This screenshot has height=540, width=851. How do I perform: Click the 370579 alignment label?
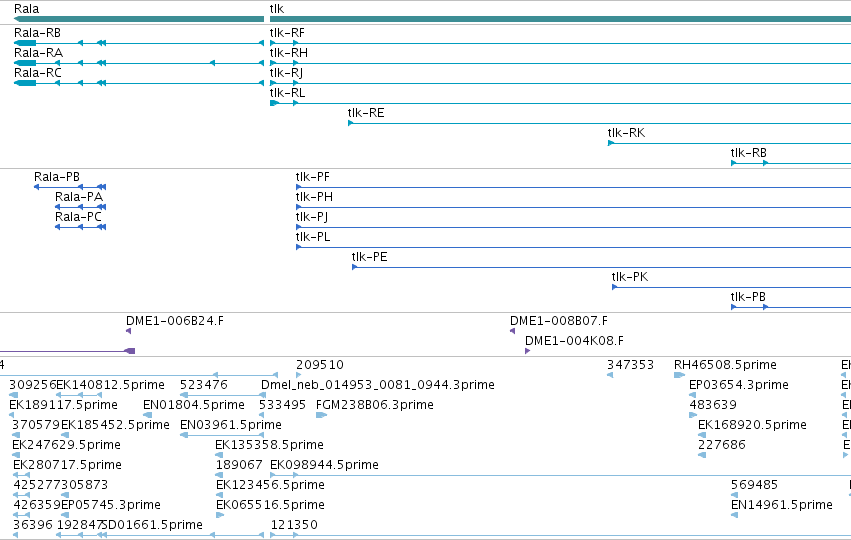click(x=36, y=426)
